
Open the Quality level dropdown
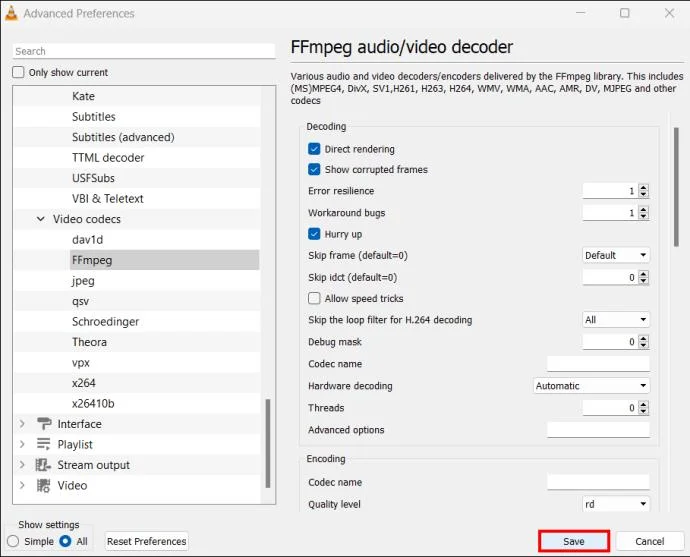point(616,504)
